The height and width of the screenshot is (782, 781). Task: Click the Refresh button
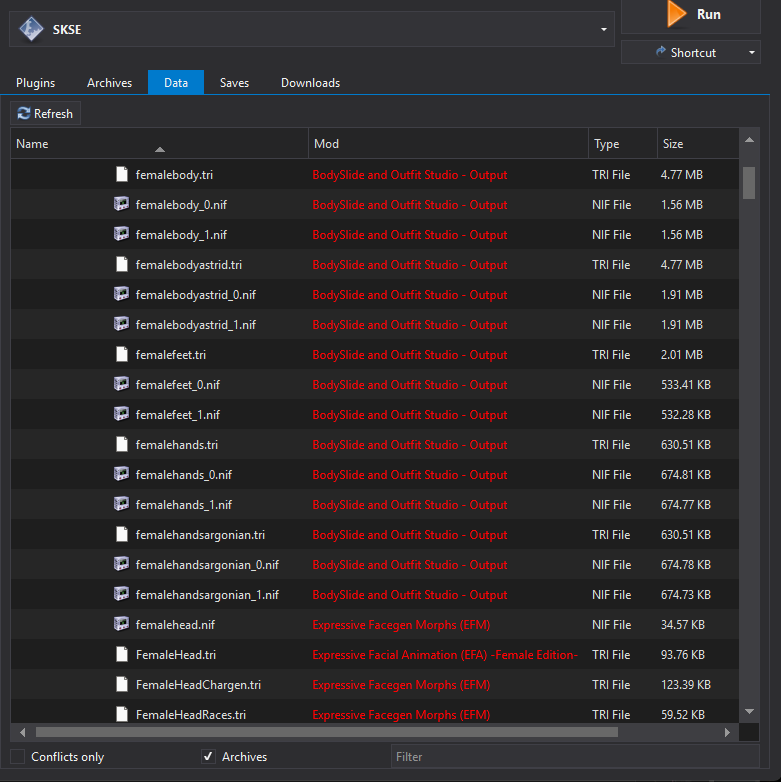45,114
